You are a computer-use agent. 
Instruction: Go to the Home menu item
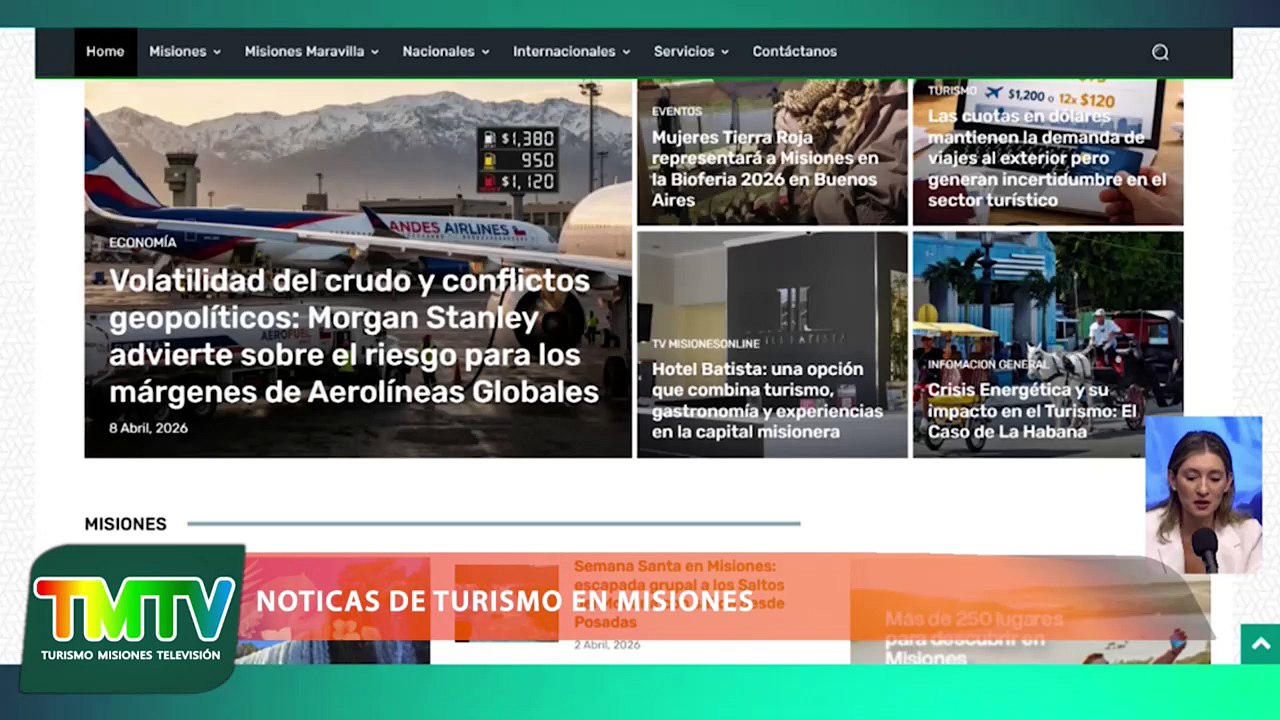pos(105,52)
